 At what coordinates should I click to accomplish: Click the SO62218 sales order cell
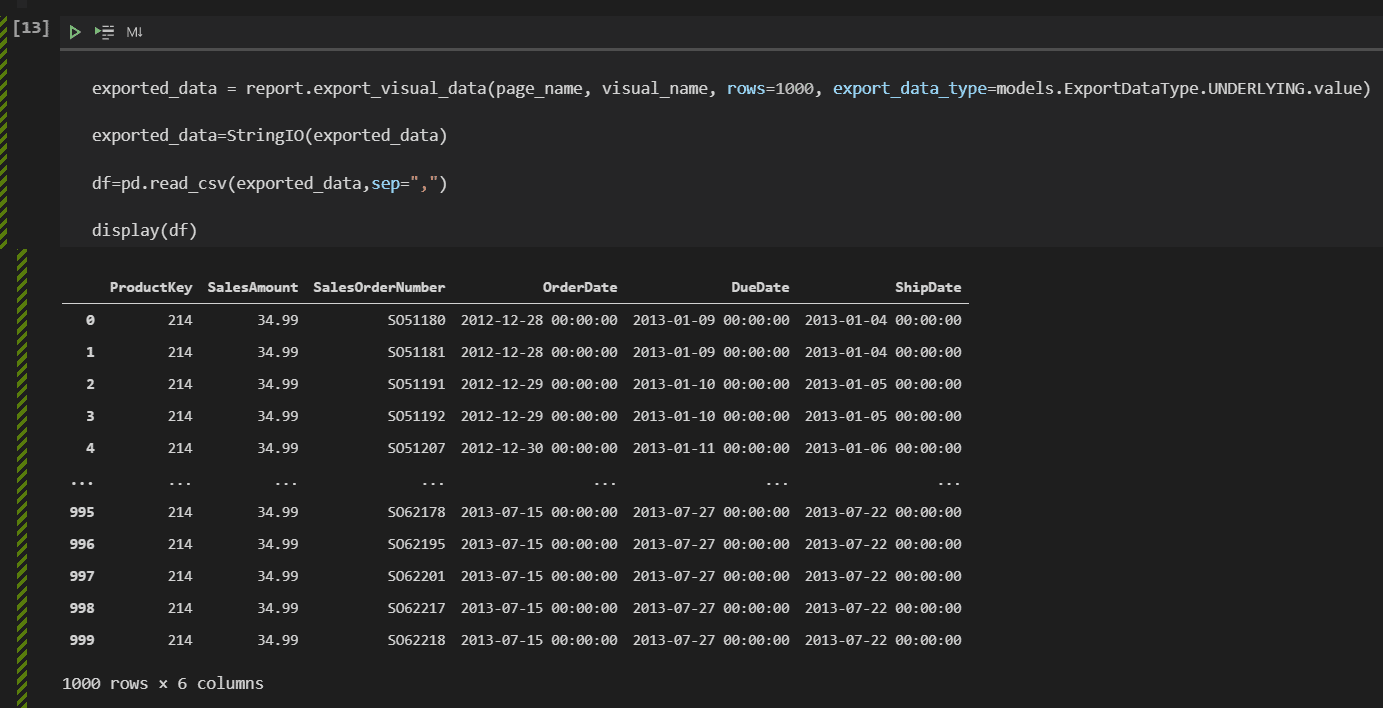(416, 640)
